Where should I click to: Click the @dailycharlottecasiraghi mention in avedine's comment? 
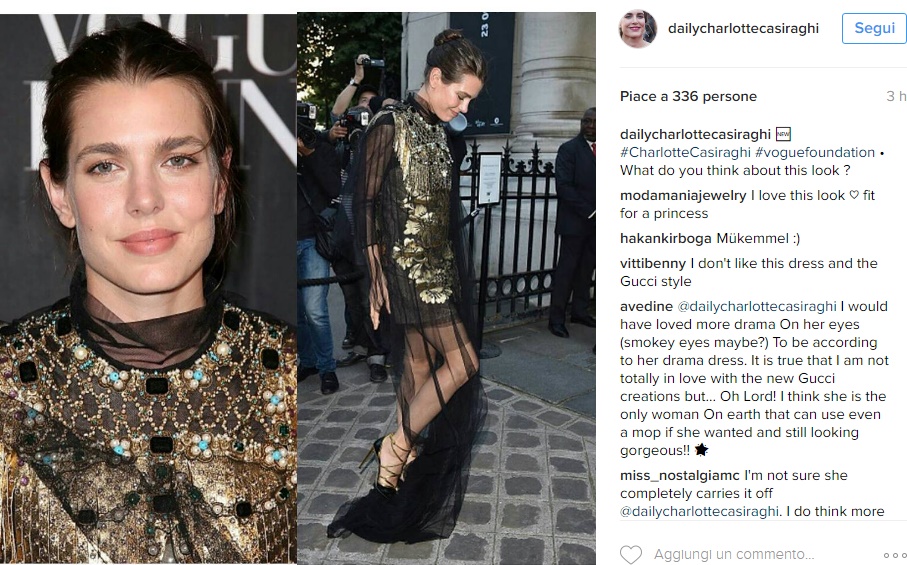757,306
